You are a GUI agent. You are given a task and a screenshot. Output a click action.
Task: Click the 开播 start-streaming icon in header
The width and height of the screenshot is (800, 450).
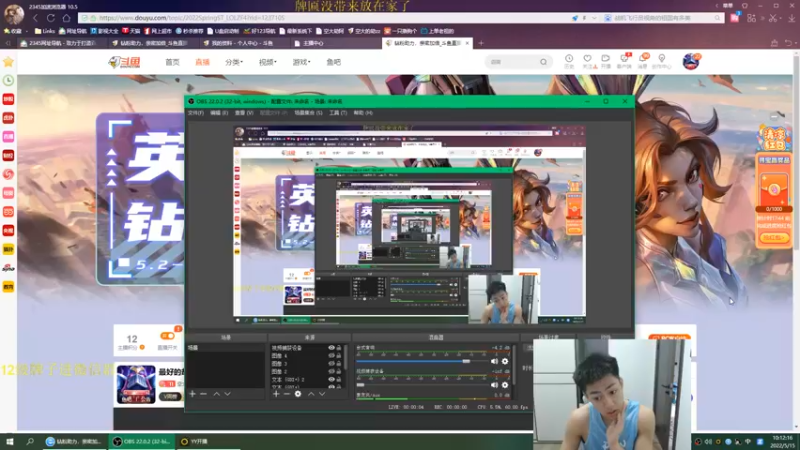tap(606, 61)
